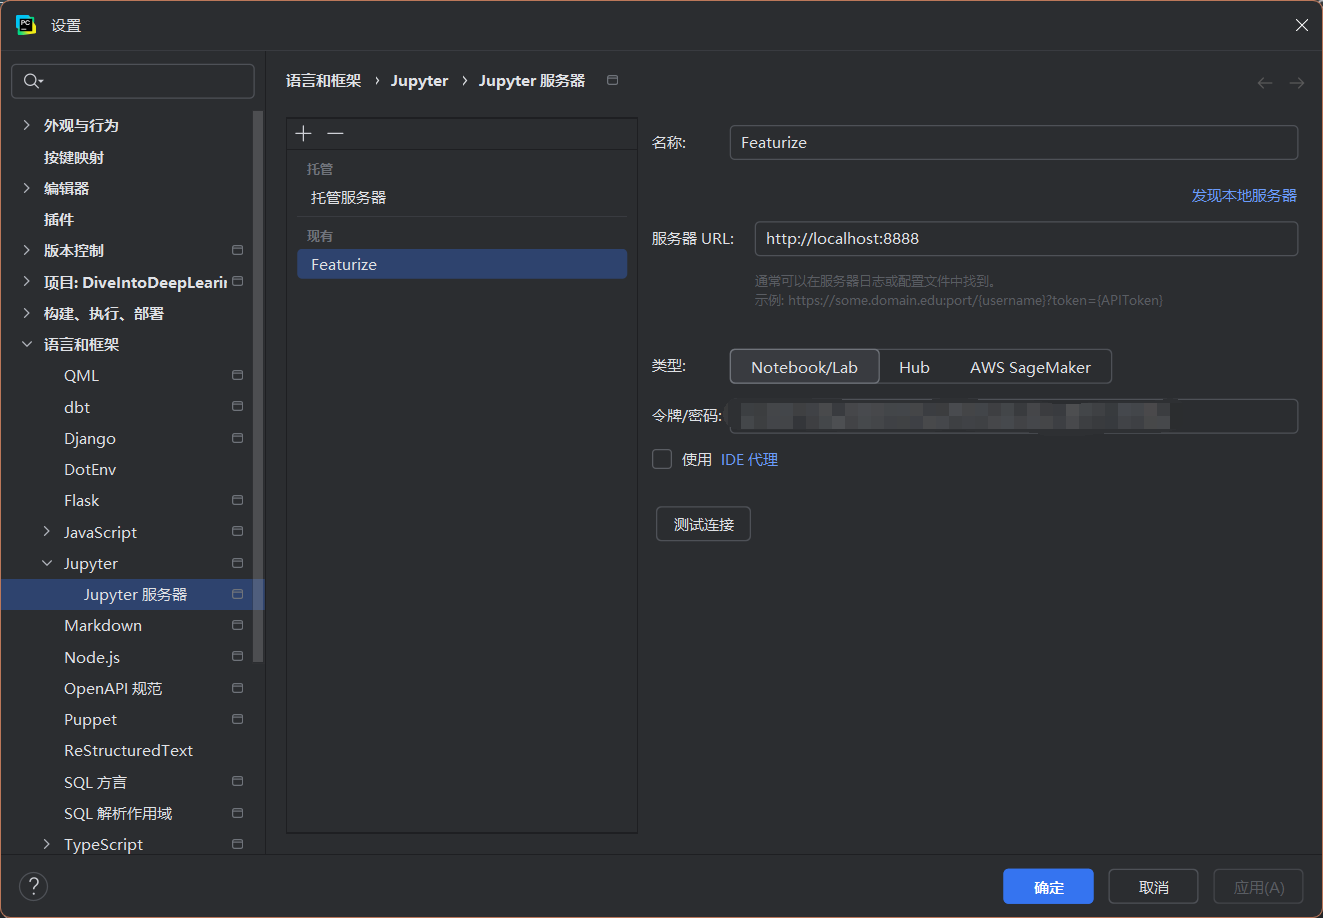Click project-level icon on QML row
The width and height of the screenshot is (1323, 918).
[x=237, y=375]
